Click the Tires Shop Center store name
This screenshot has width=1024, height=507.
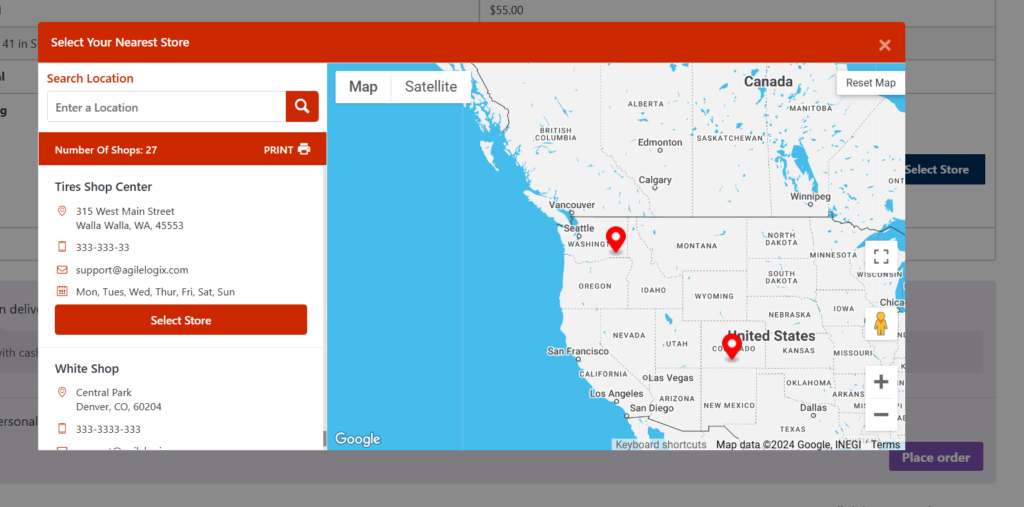(103, 187)
